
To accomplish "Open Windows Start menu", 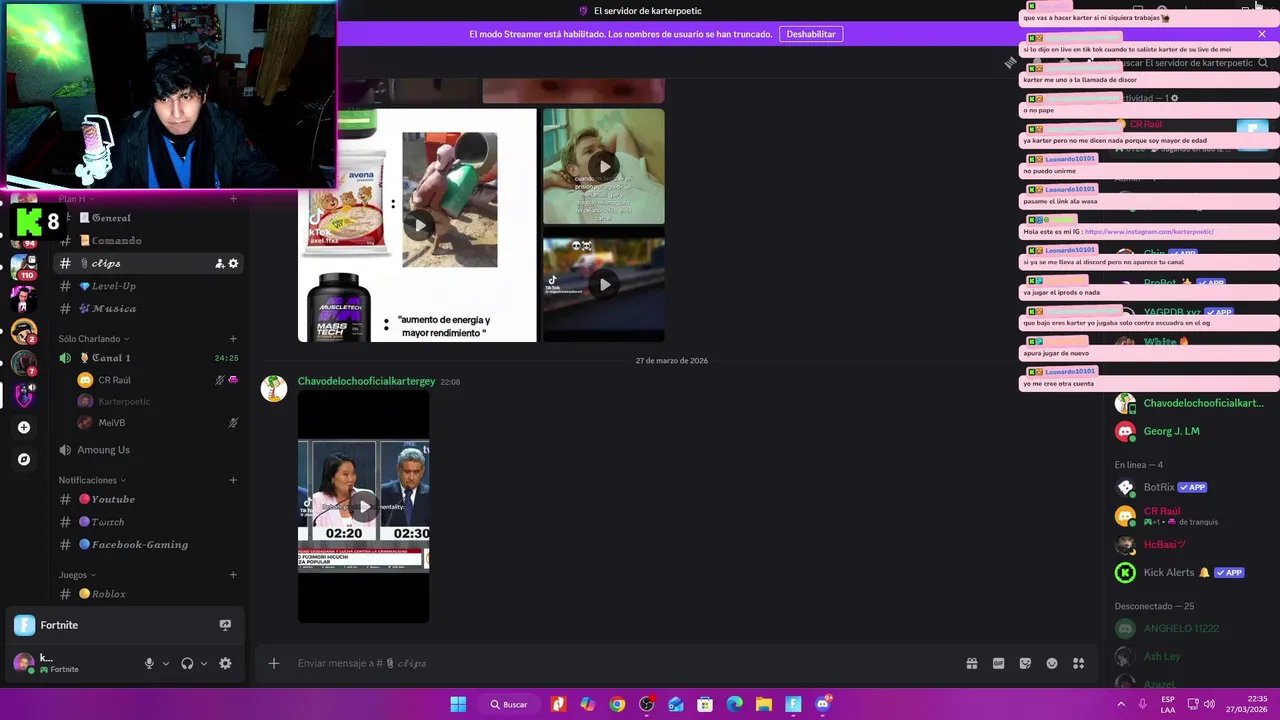I will [x=458, y=704].
